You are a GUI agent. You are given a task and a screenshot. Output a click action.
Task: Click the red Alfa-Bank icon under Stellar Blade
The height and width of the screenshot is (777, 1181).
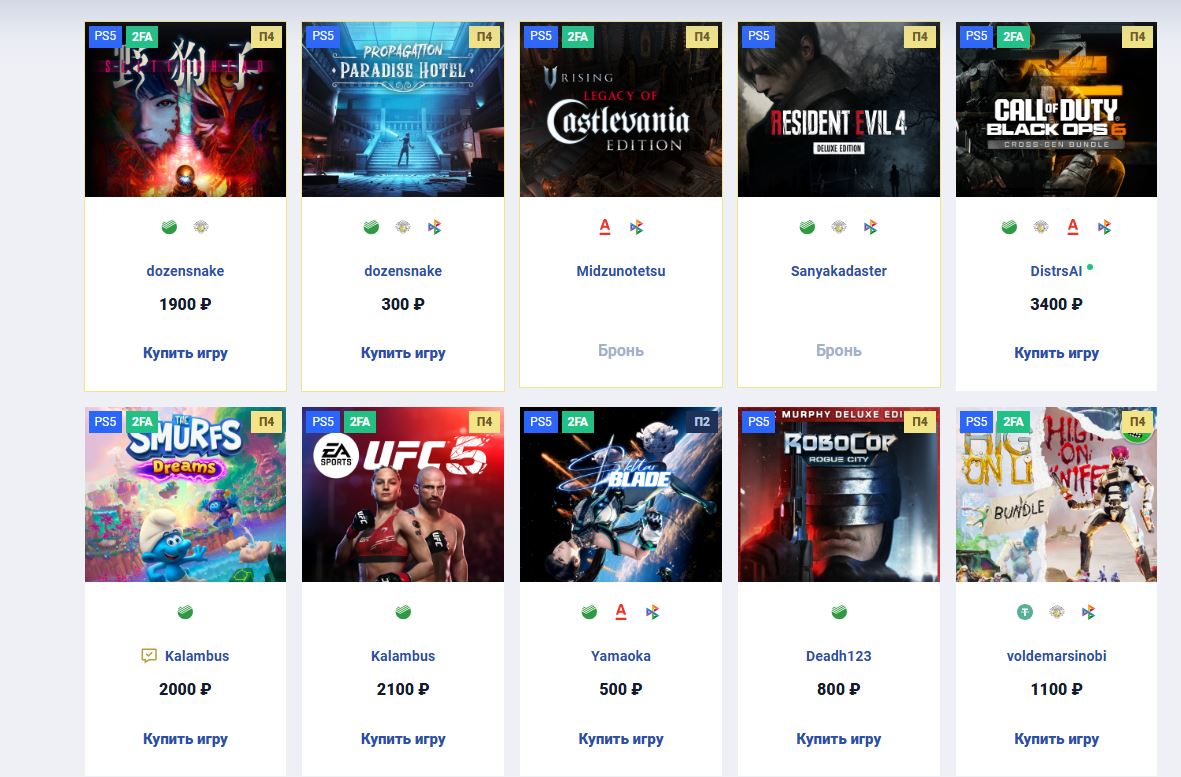621,612
